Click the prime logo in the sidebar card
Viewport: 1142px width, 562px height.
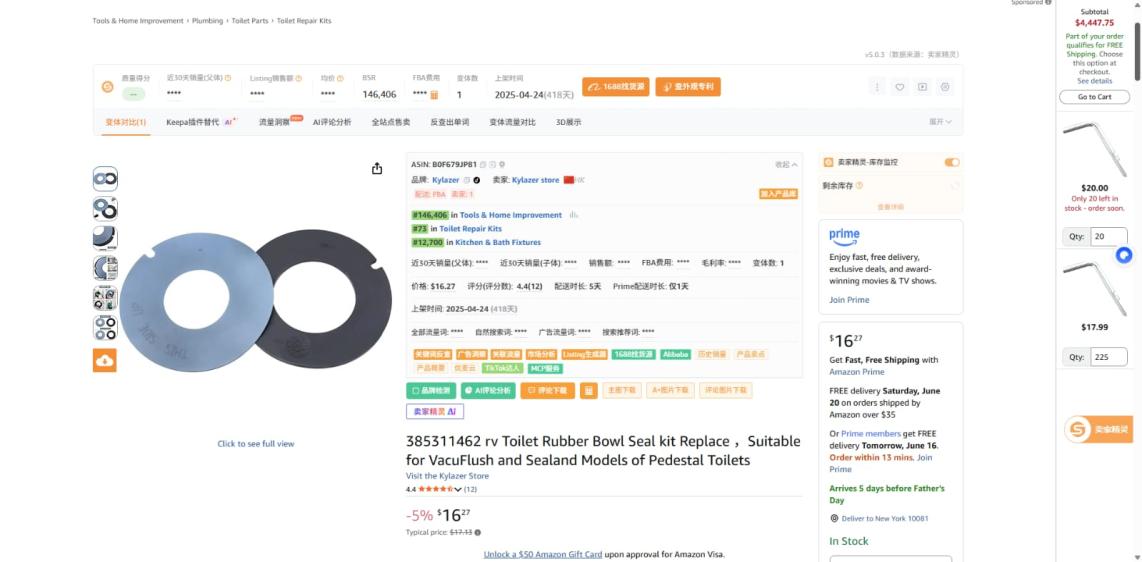(844, 236)
